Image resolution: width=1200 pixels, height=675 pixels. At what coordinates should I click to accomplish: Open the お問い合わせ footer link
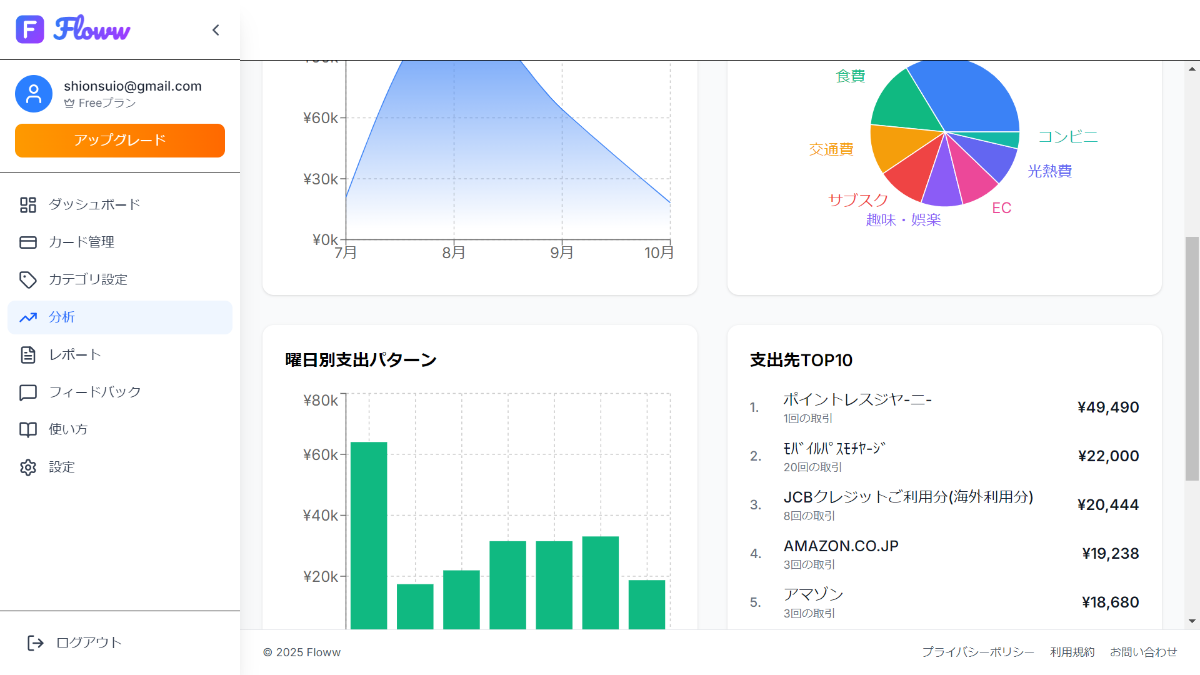[x=1143, y=652]
